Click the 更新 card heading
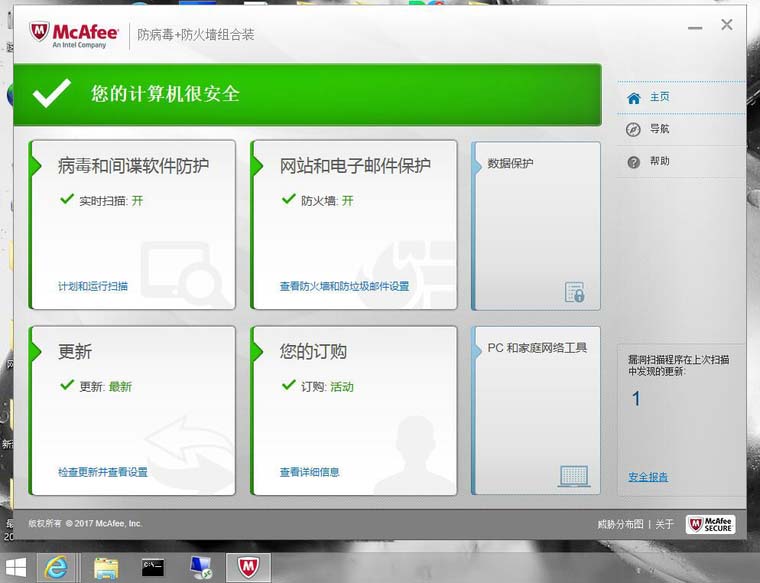The height and width of the screenshot is (583, 760). click(75, 351)
